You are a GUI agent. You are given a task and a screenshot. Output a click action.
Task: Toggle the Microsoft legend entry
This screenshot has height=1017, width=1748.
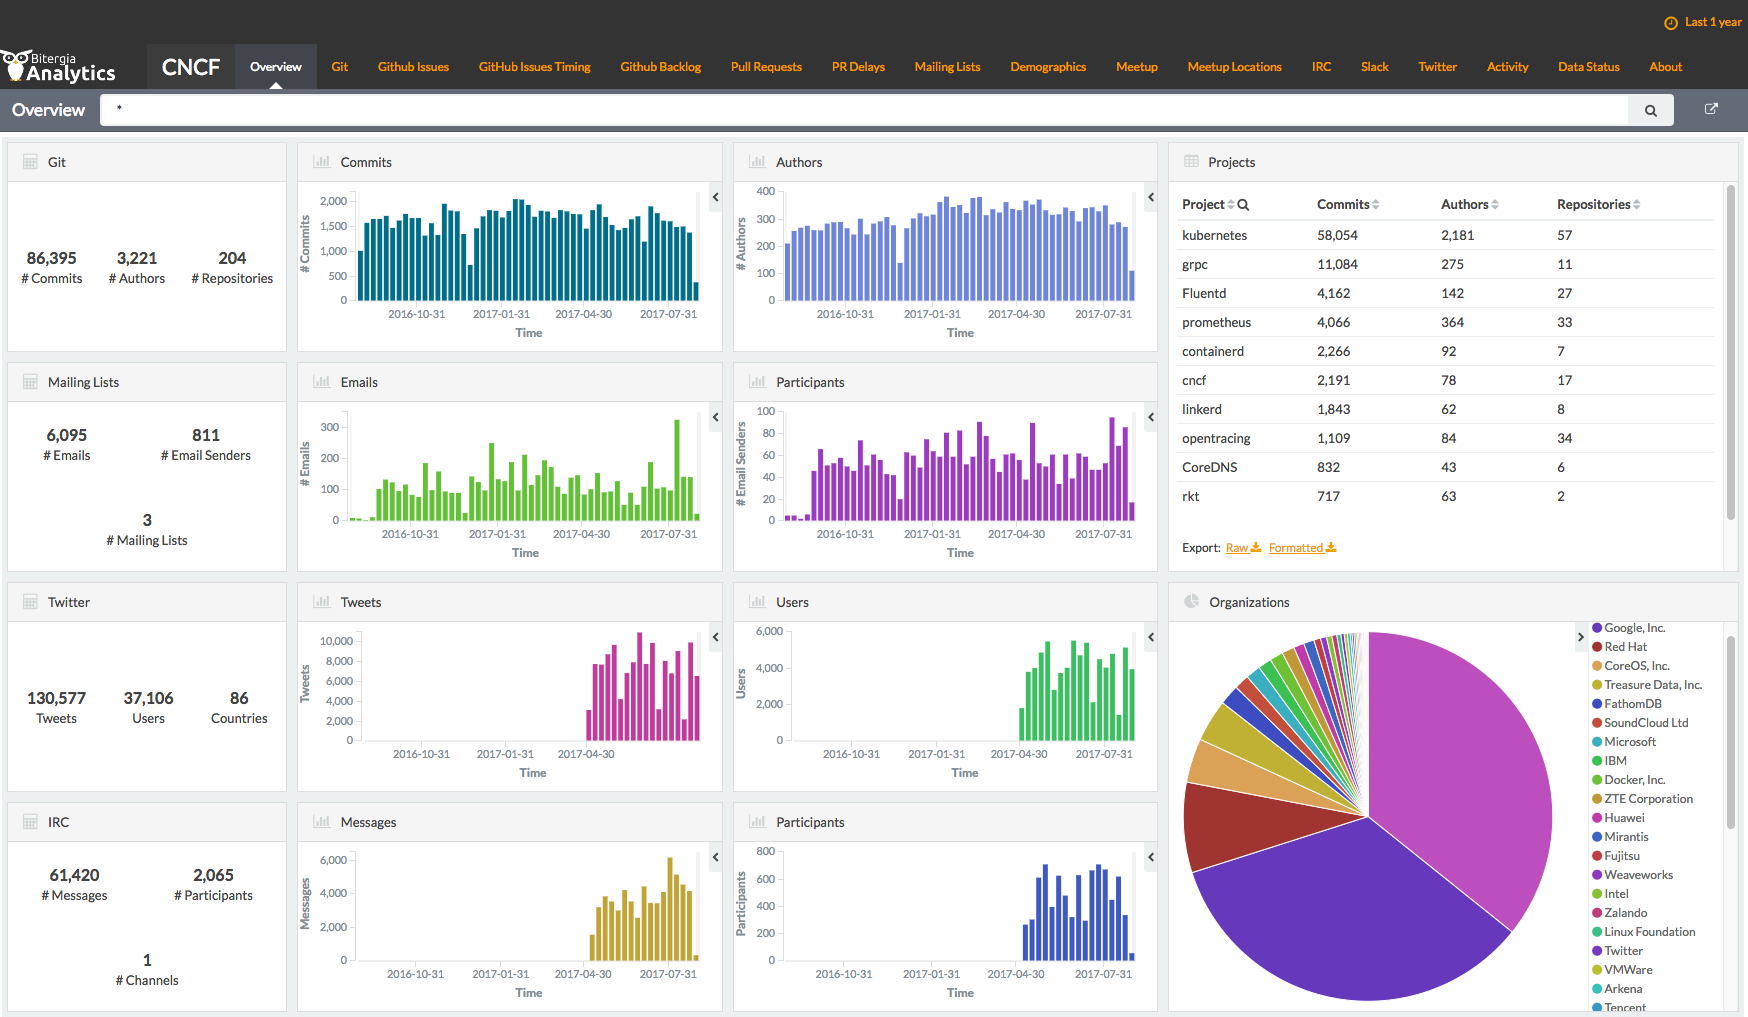point(1630,742)
